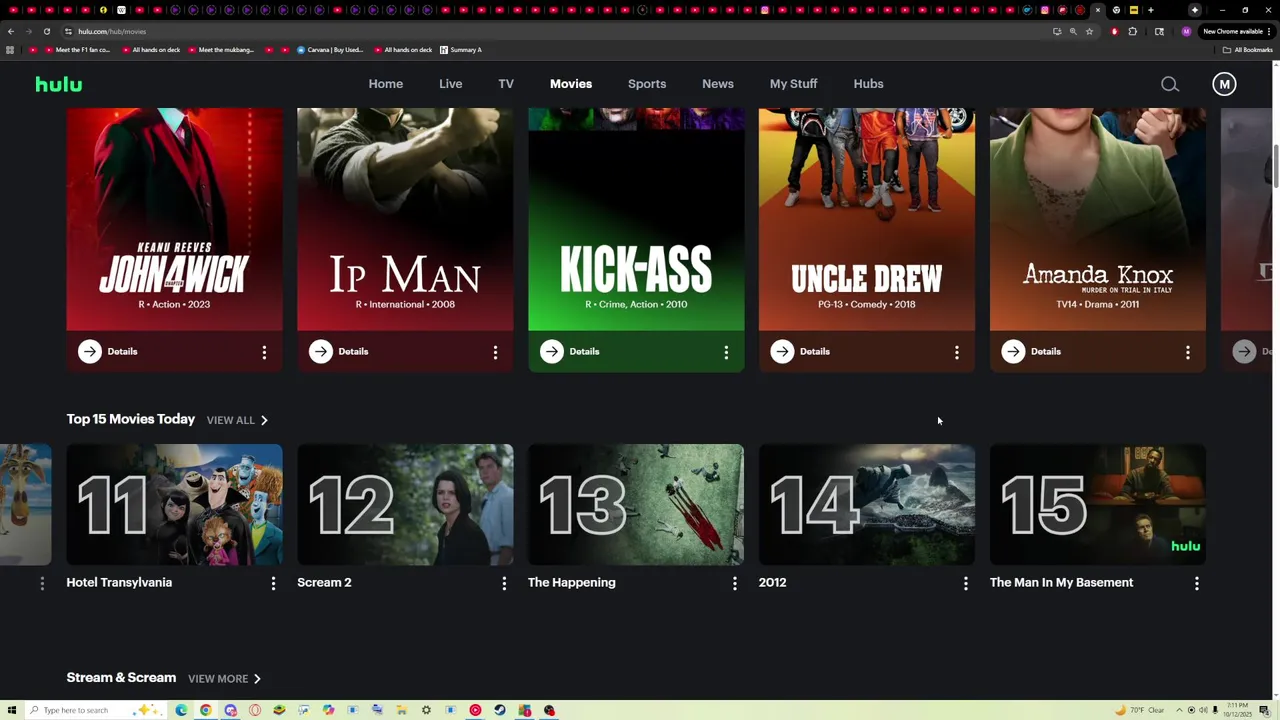
Task: Open Scream 2 more options dots
Action: click(504, 583)
